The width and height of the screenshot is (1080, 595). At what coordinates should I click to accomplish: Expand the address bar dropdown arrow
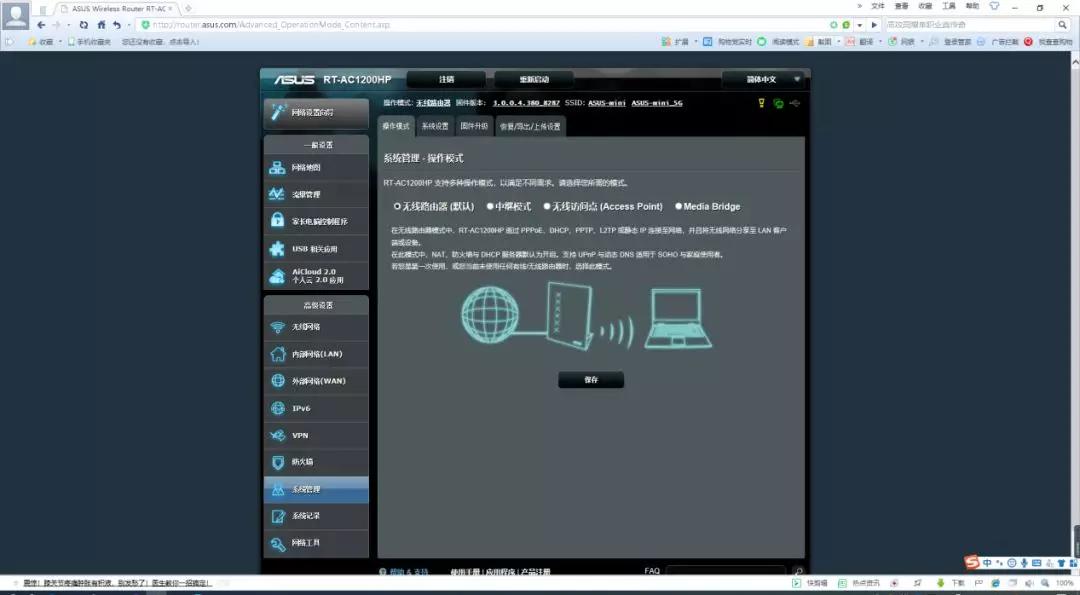tap(860, 25)
